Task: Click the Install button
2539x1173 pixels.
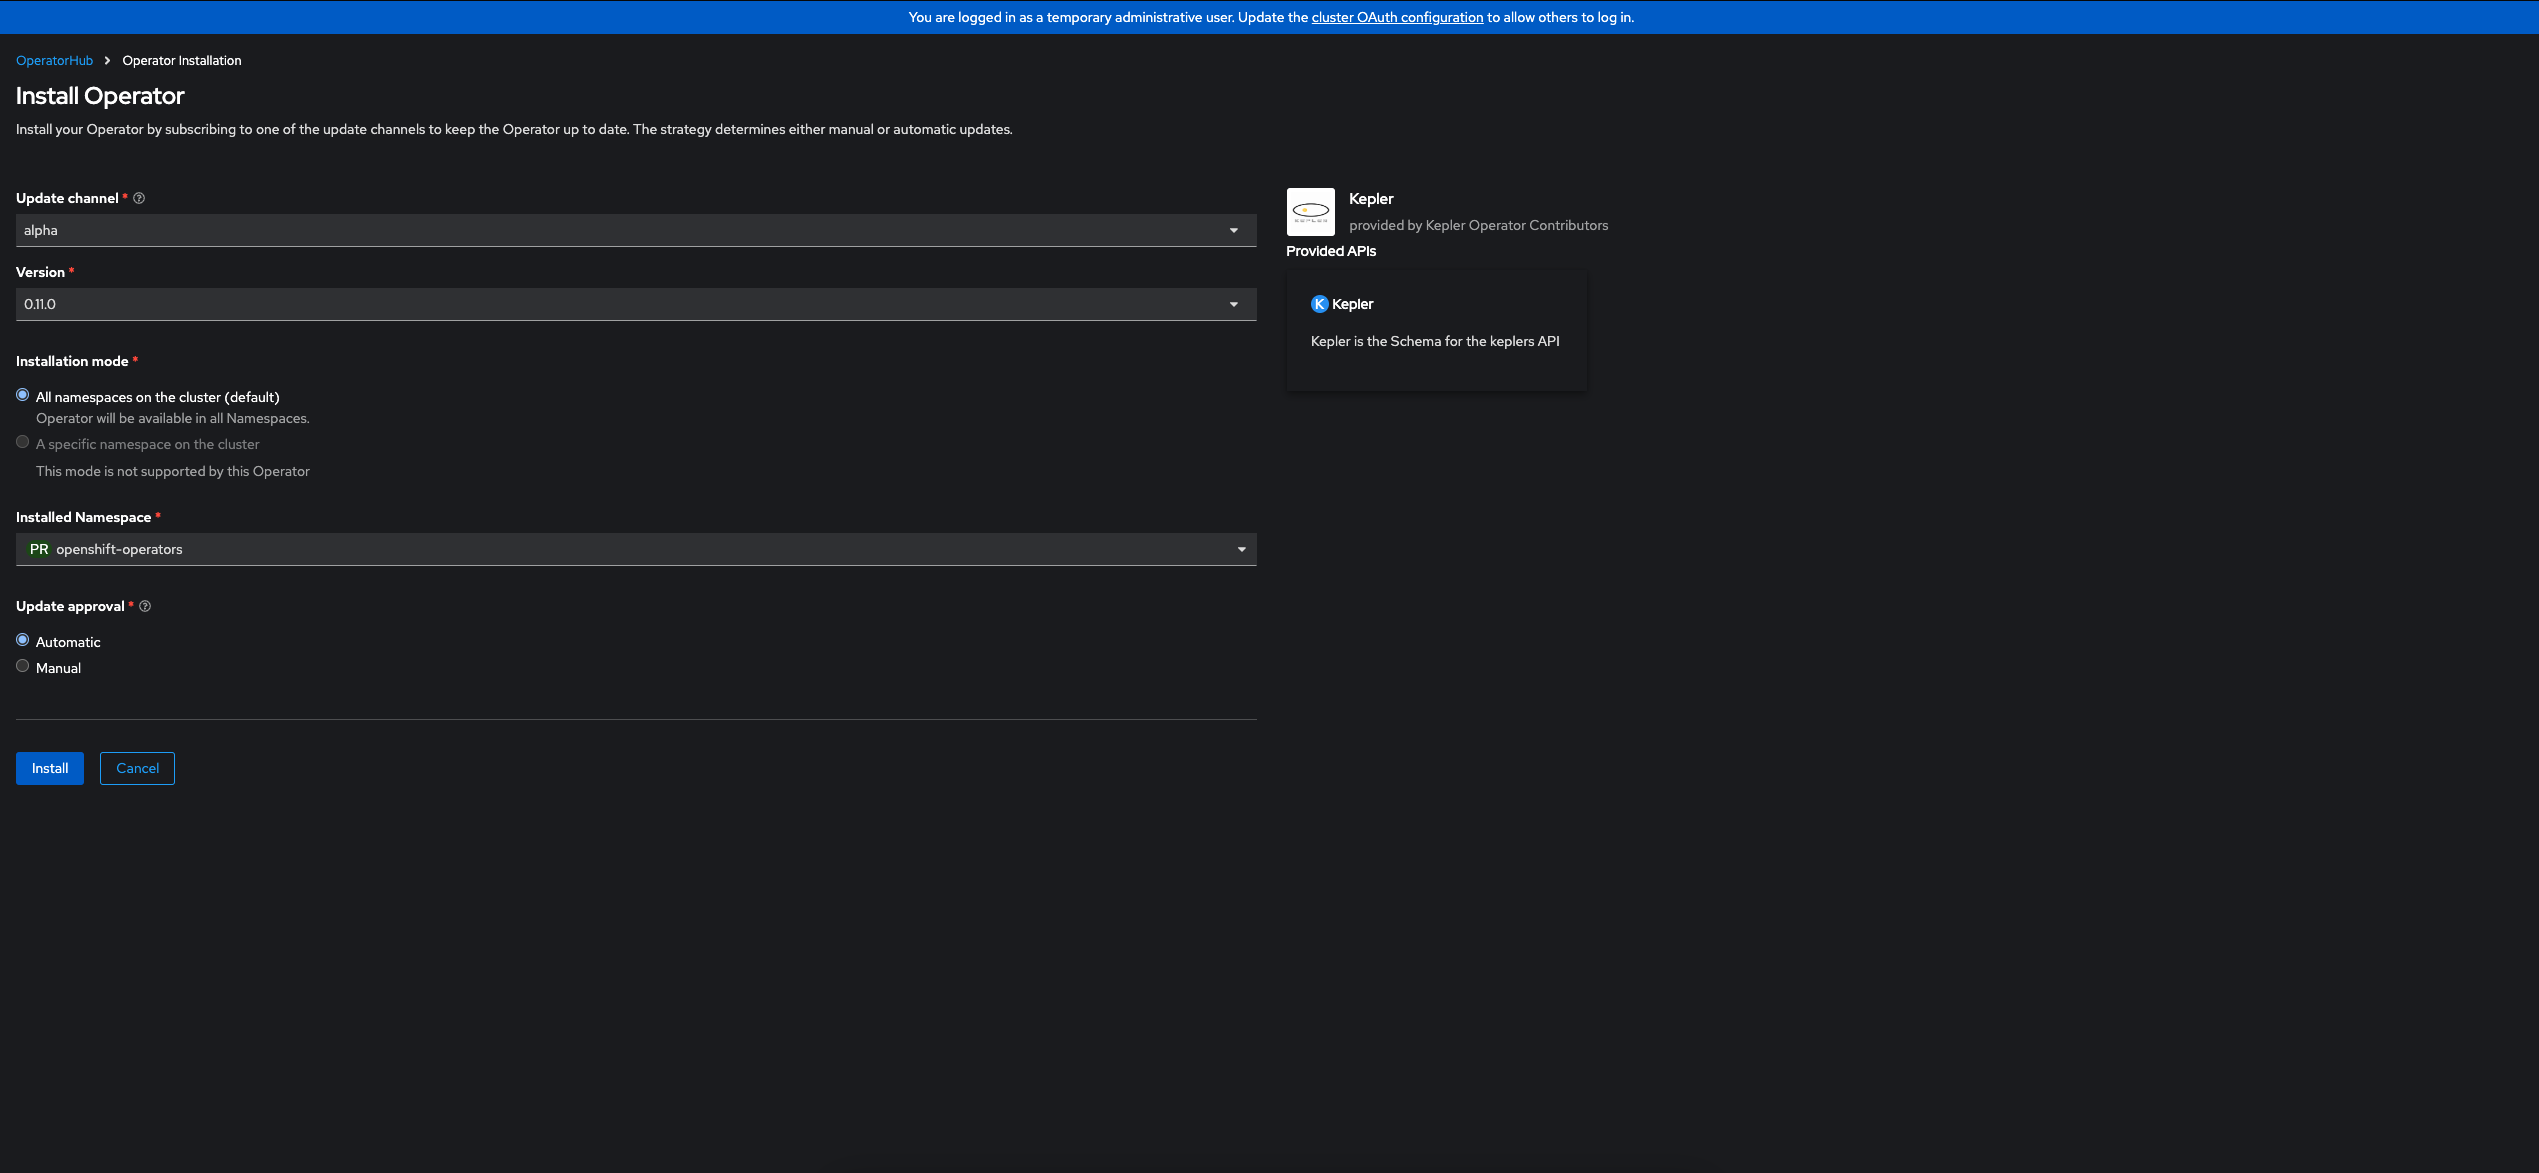Action: (49, 768)
